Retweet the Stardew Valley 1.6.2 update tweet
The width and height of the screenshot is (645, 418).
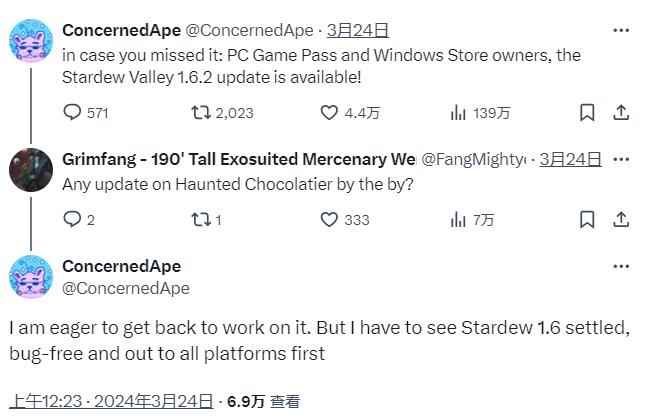point(199,113)
